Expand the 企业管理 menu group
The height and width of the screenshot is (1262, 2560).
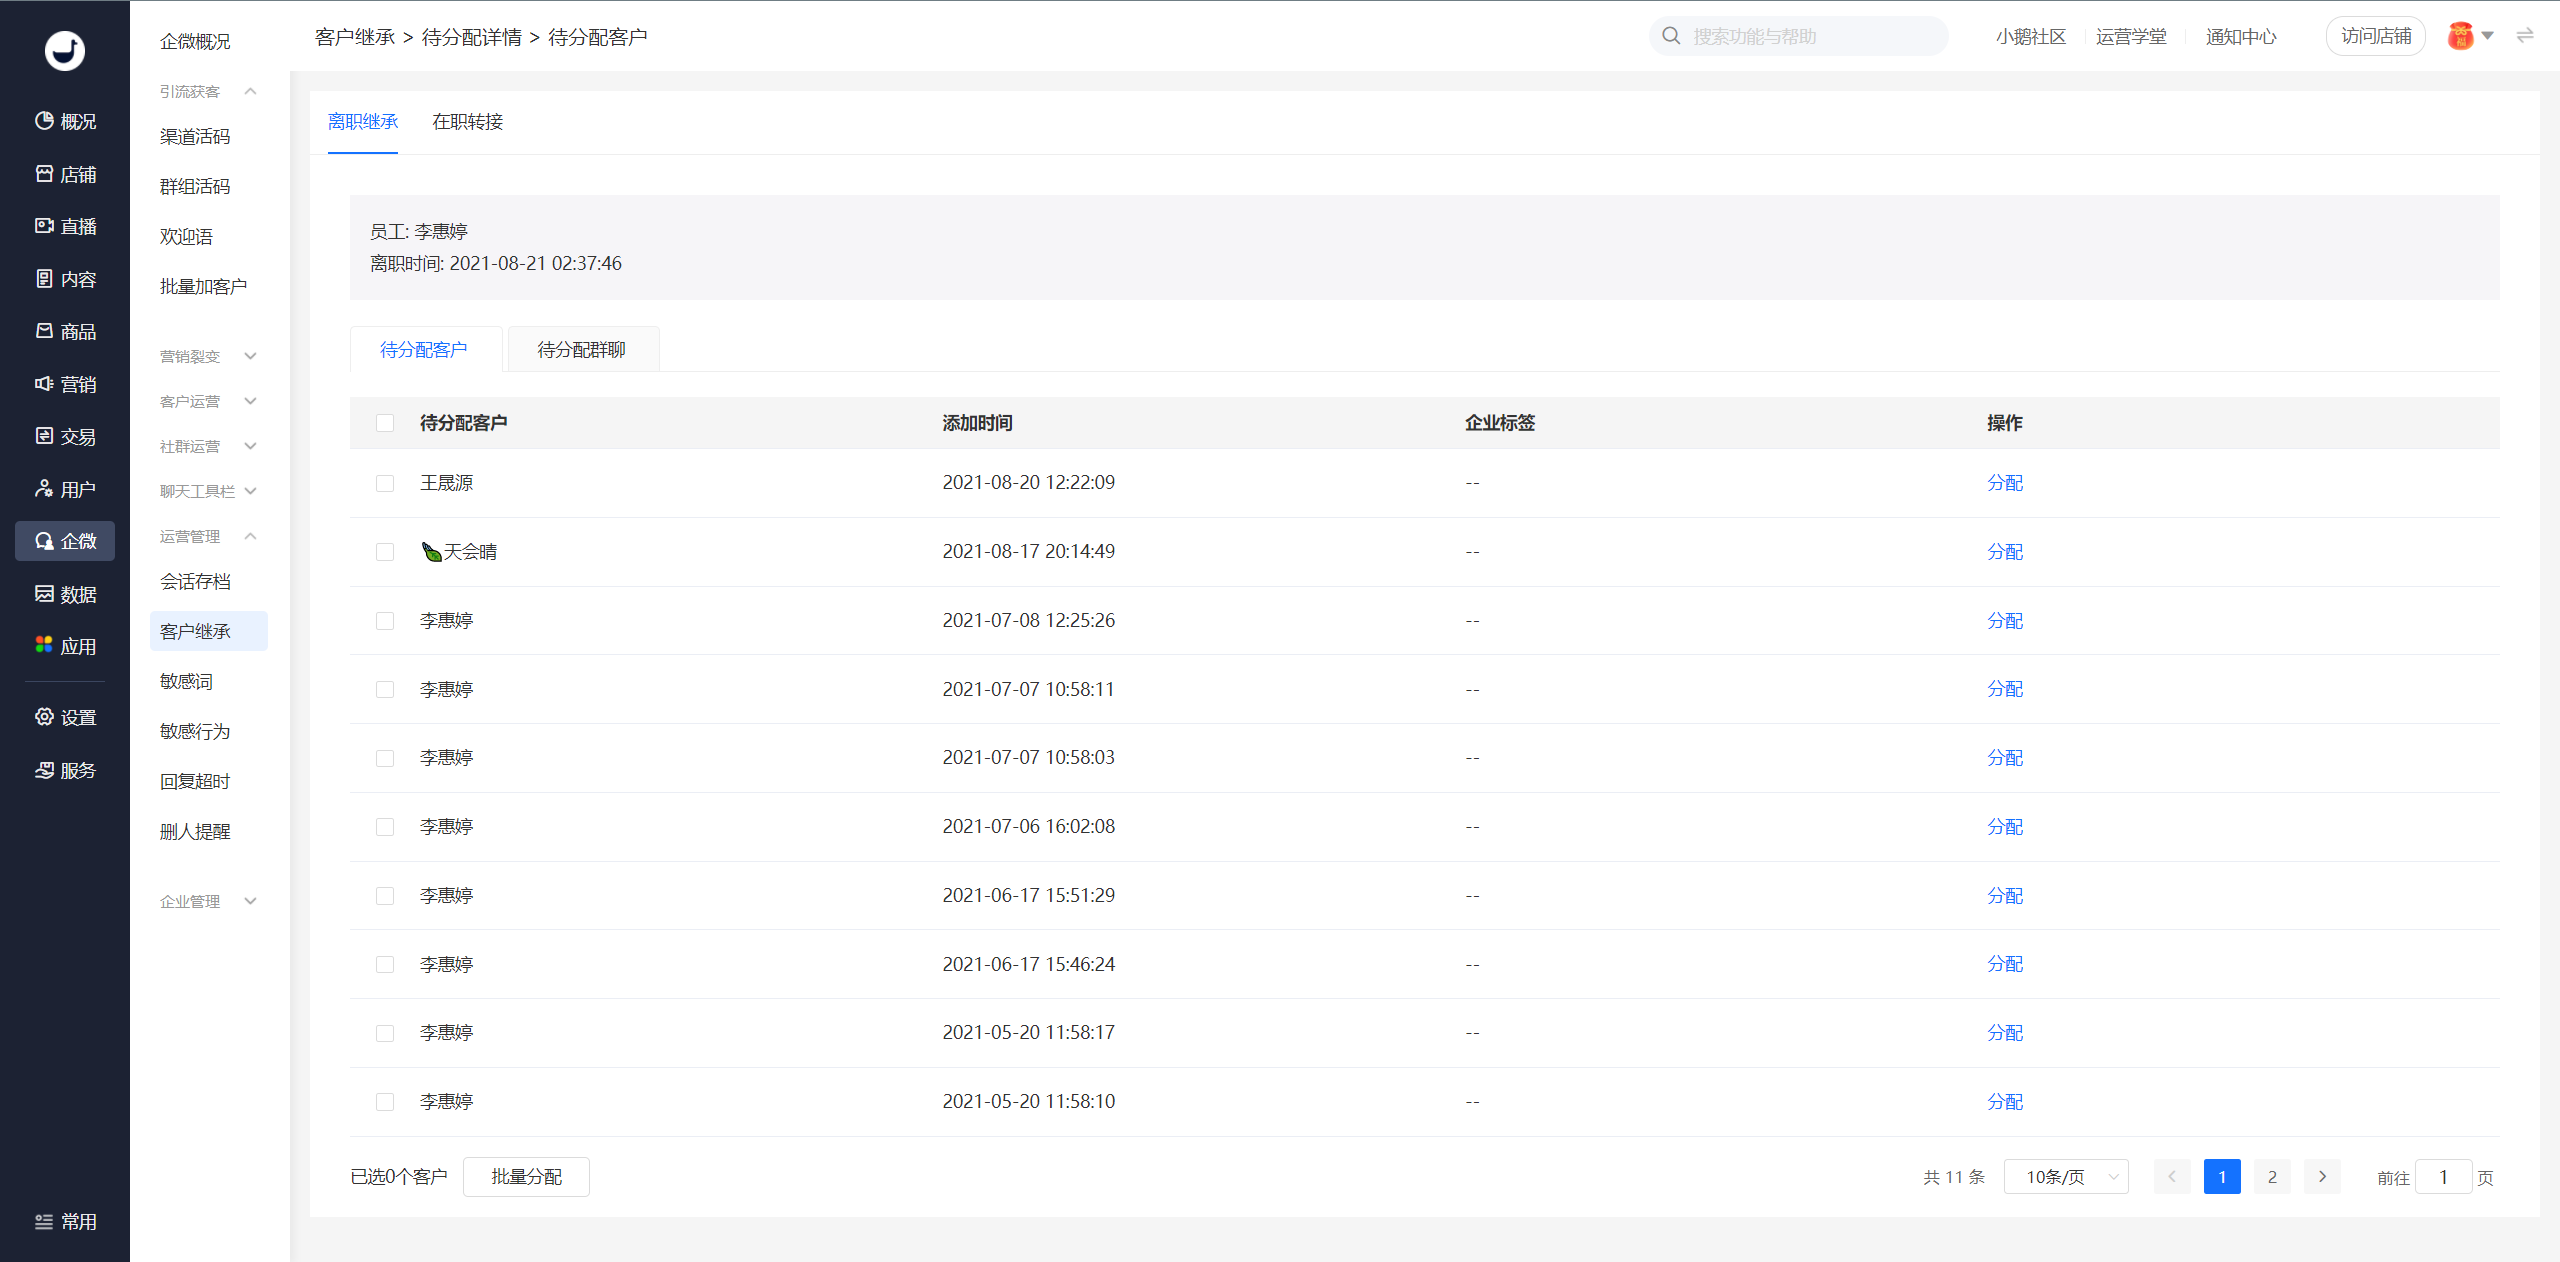click(x=208, y=901)
